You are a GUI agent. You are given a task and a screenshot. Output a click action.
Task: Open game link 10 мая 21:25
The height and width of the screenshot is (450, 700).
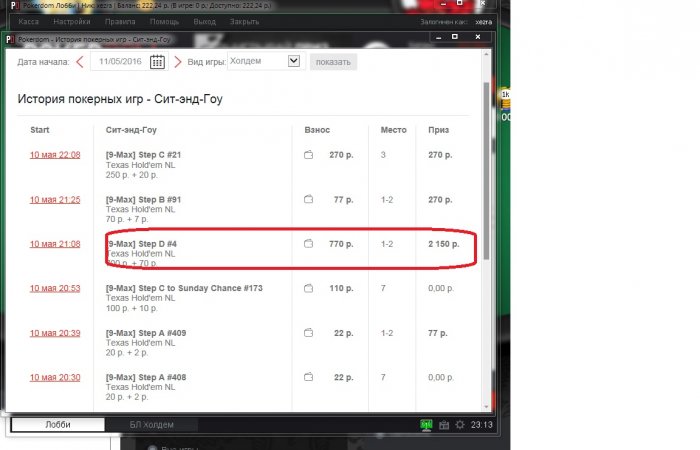pyautogui.click(x=55, y=200)
